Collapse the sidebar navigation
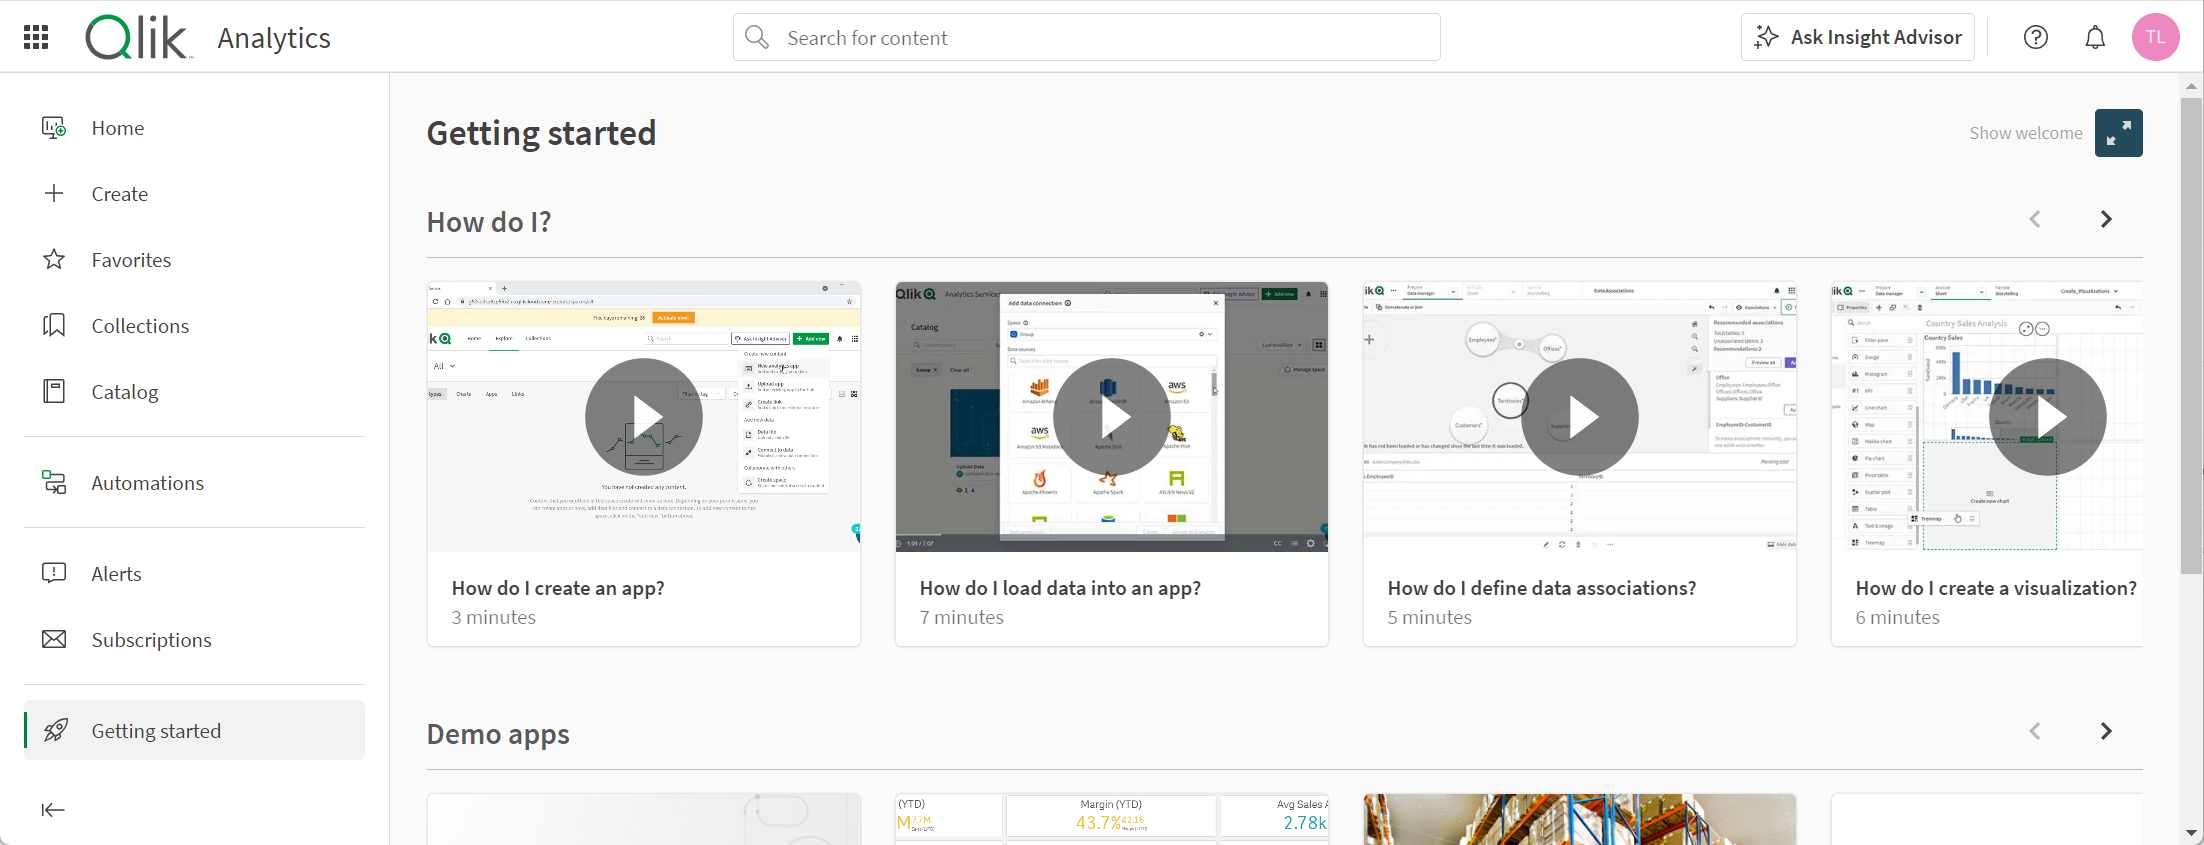The height and width of the screenshot is (845, 2204). (x=53, y=809)
